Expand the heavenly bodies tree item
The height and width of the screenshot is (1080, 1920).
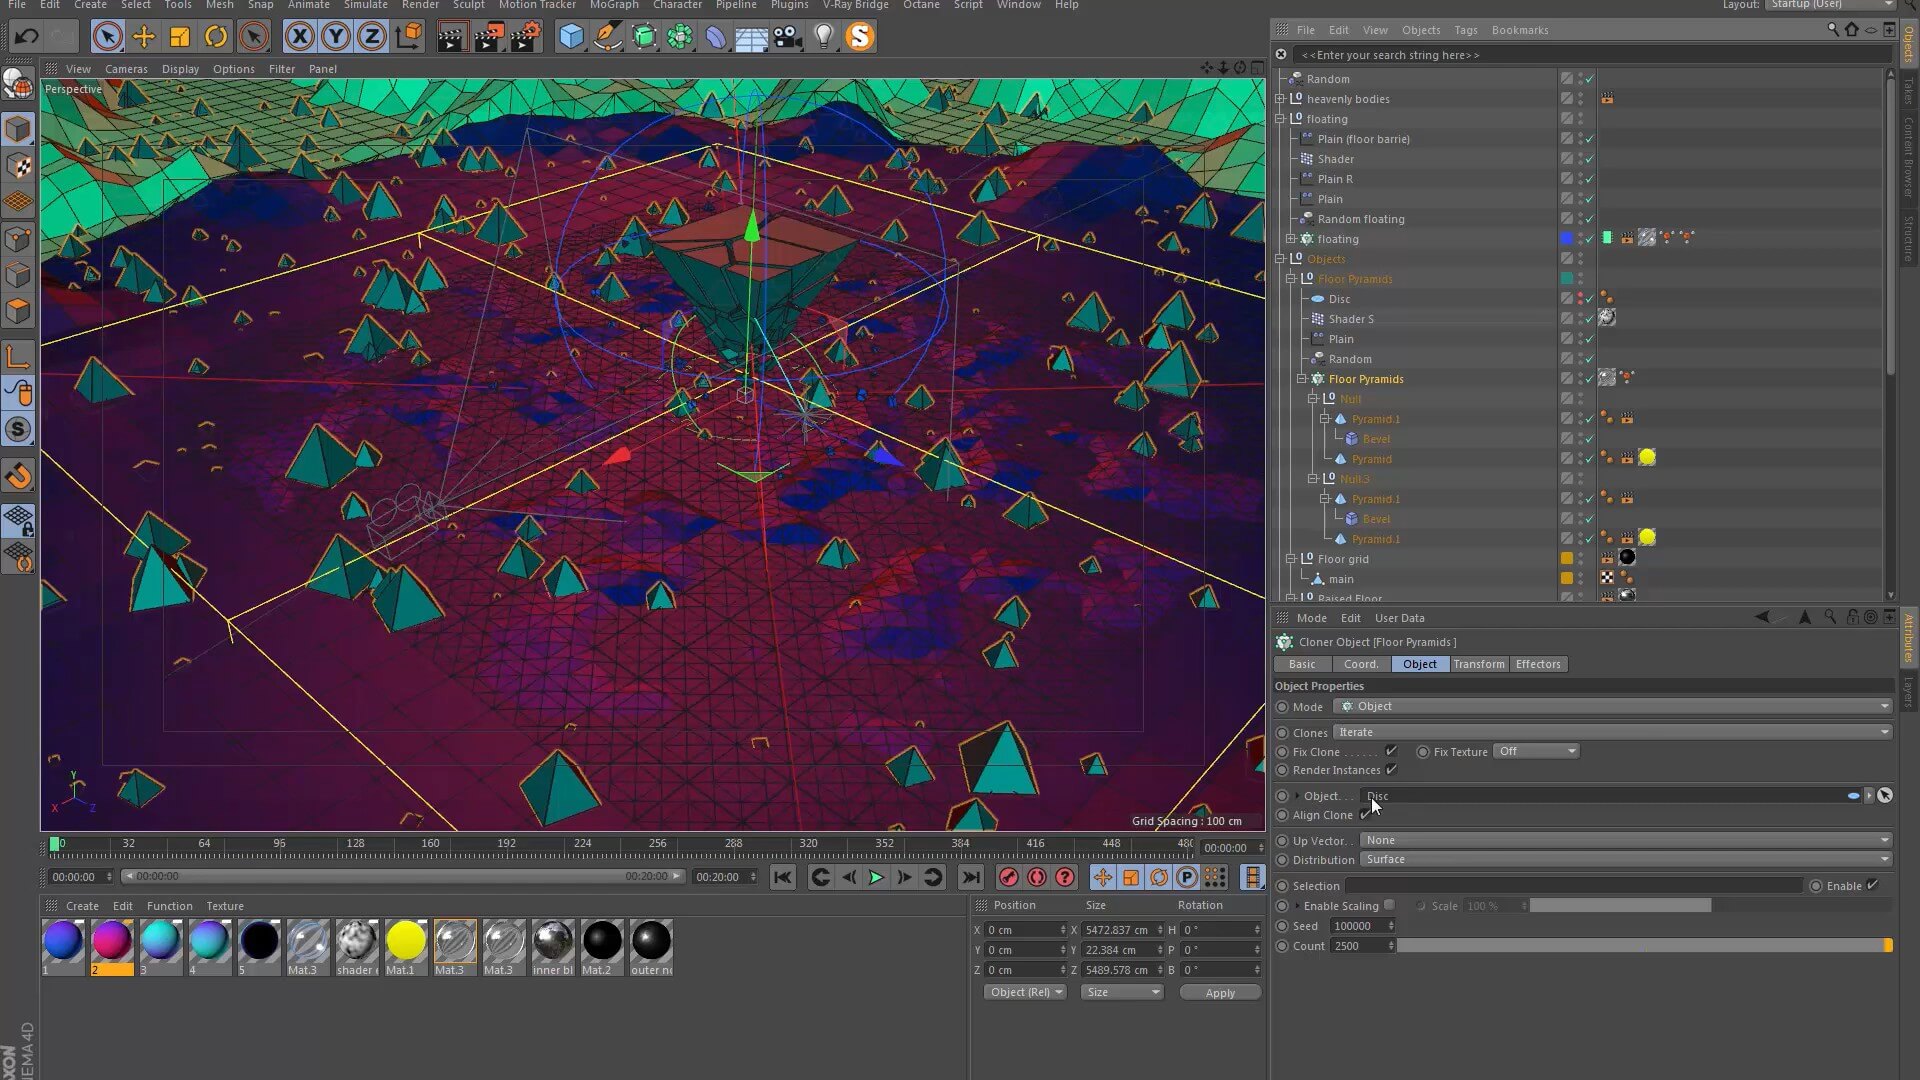point(1280,99)
